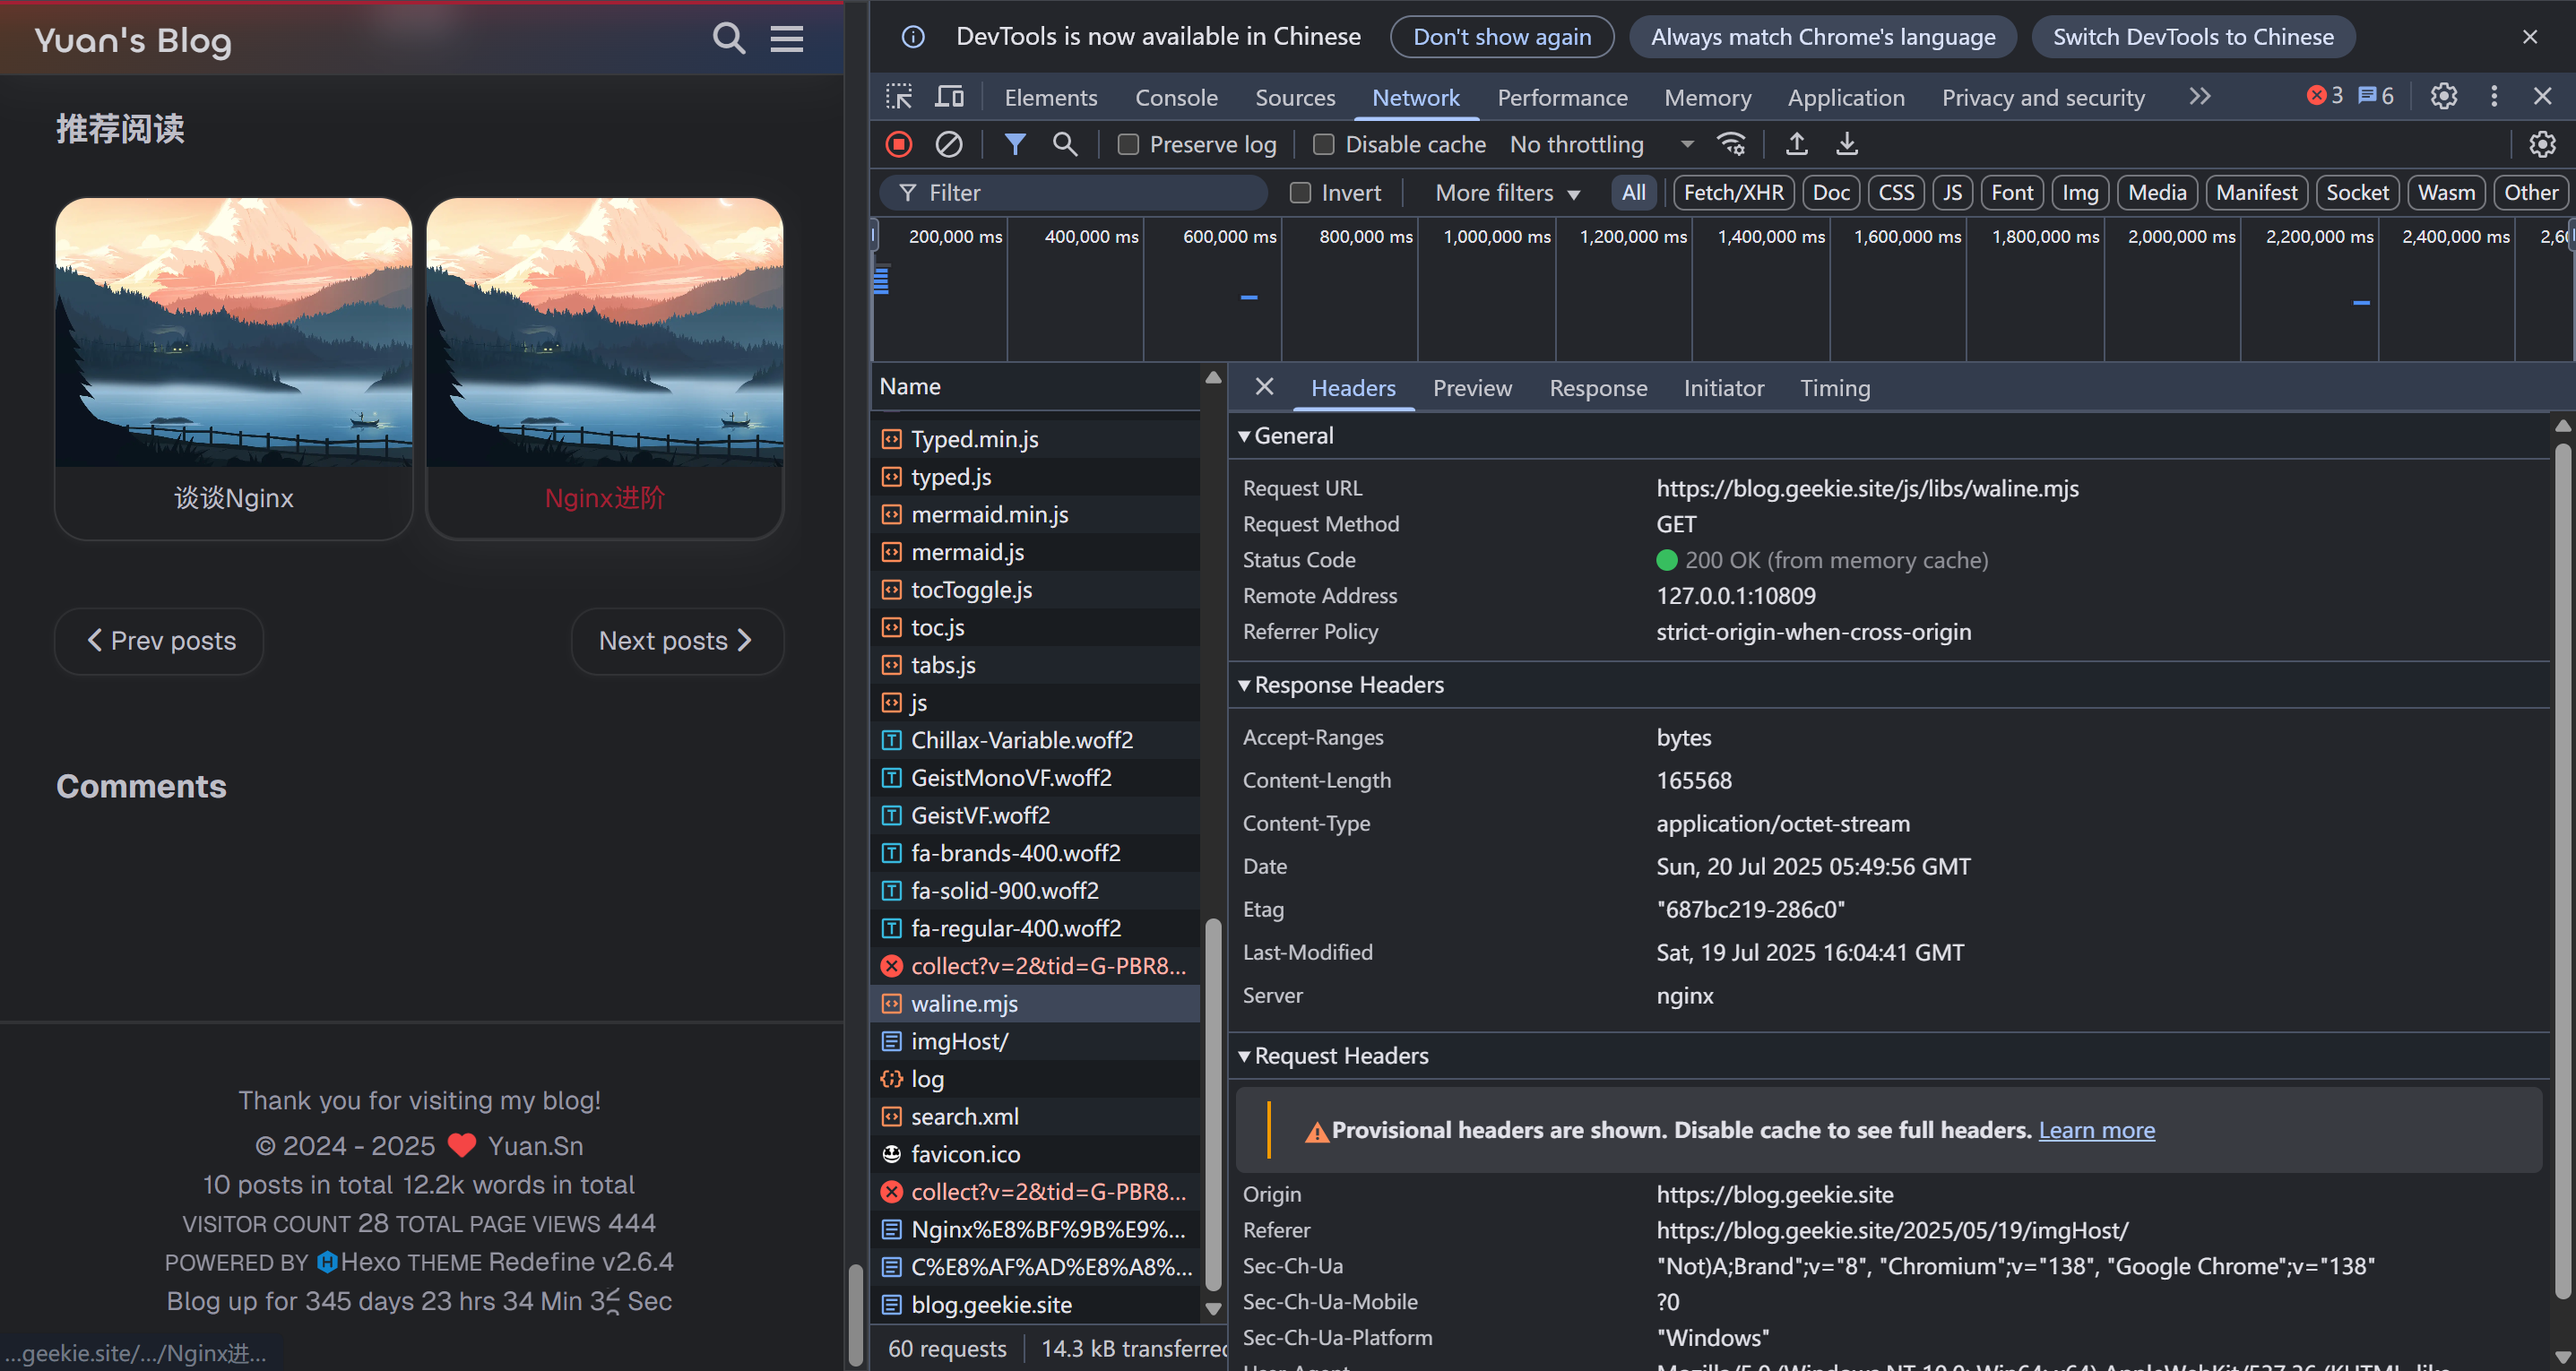
Task: Open network conditions wifi icon
Action: pyautogui.click(x=1731, y=144)
